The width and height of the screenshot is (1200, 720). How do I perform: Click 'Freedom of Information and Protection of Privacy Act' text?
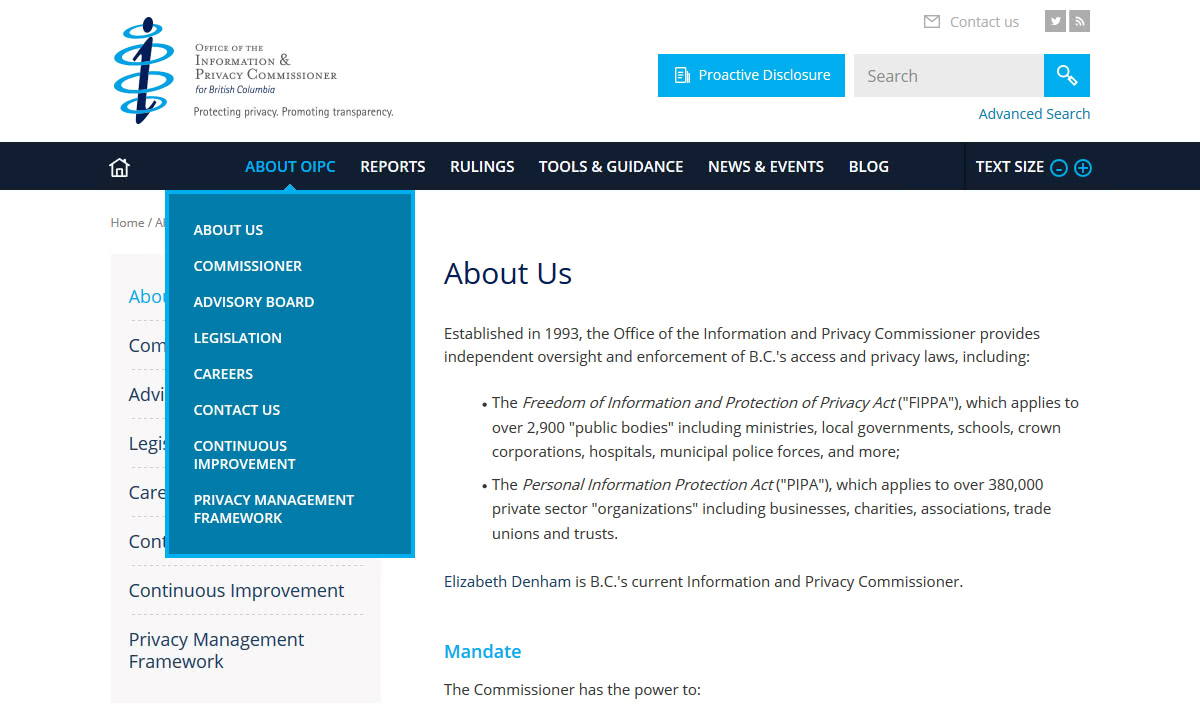point(709,403)
